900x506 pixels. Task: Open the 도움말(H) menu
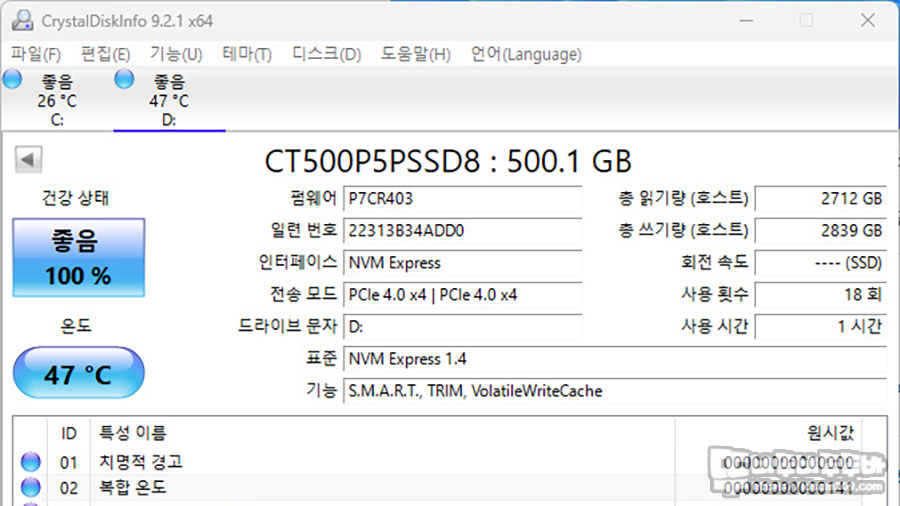[x=416, y=55]
